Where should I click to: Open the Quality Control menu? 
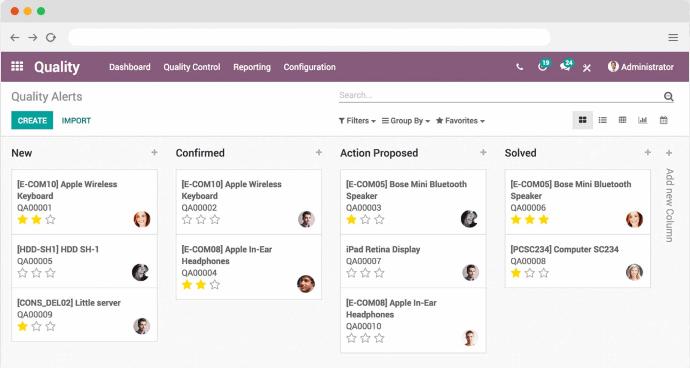click(x=192, y=67)
